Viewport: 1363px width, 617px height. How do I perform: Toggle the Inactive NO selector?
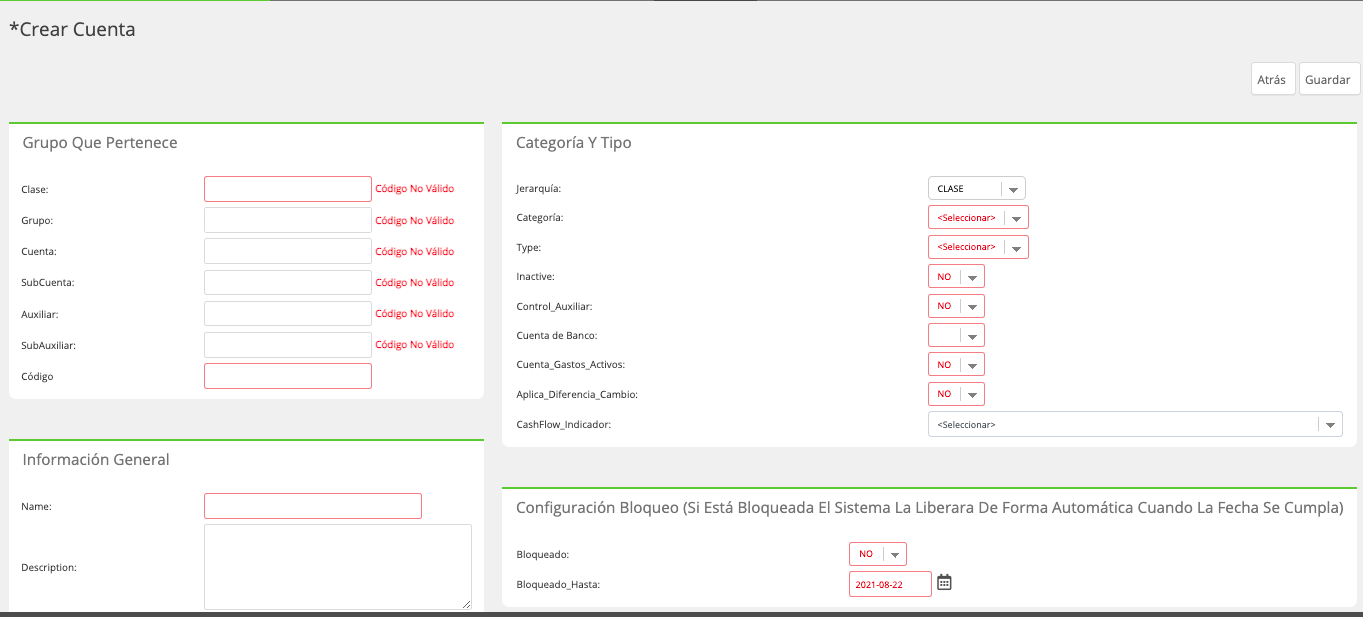coord(956,276)
